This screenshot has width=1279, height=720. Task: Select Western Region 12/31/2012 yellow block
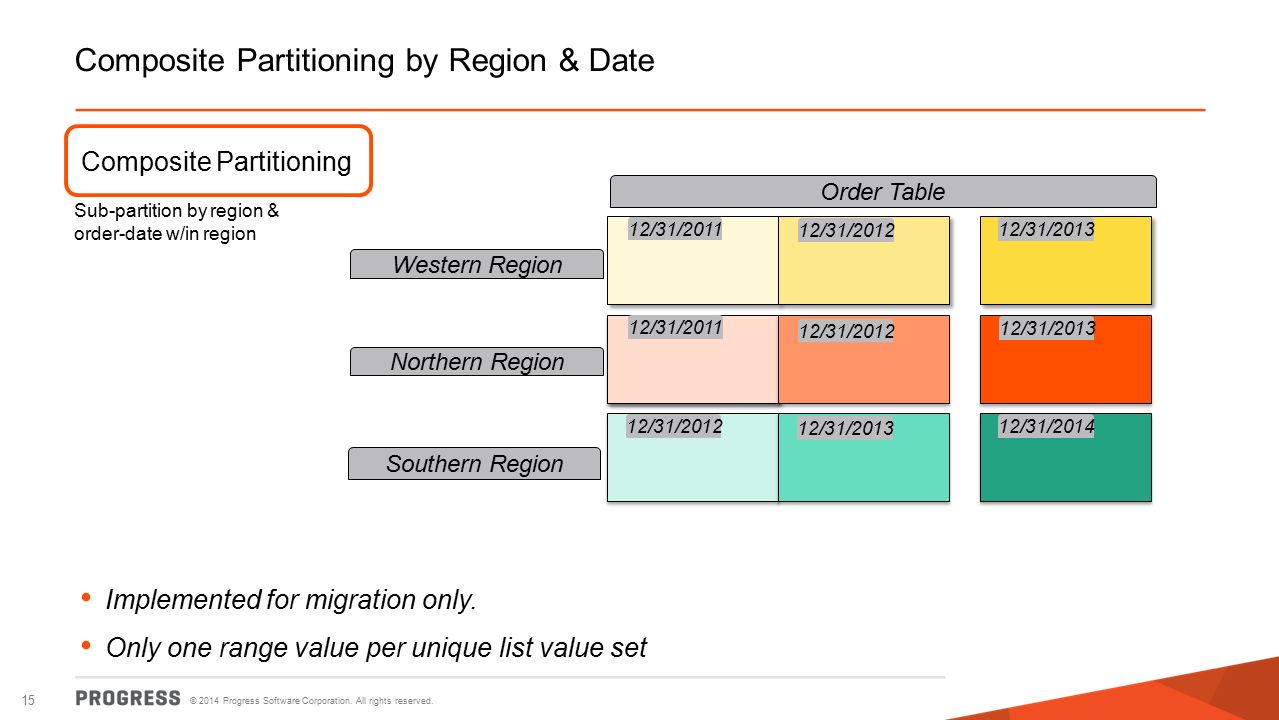pos(864,260)
